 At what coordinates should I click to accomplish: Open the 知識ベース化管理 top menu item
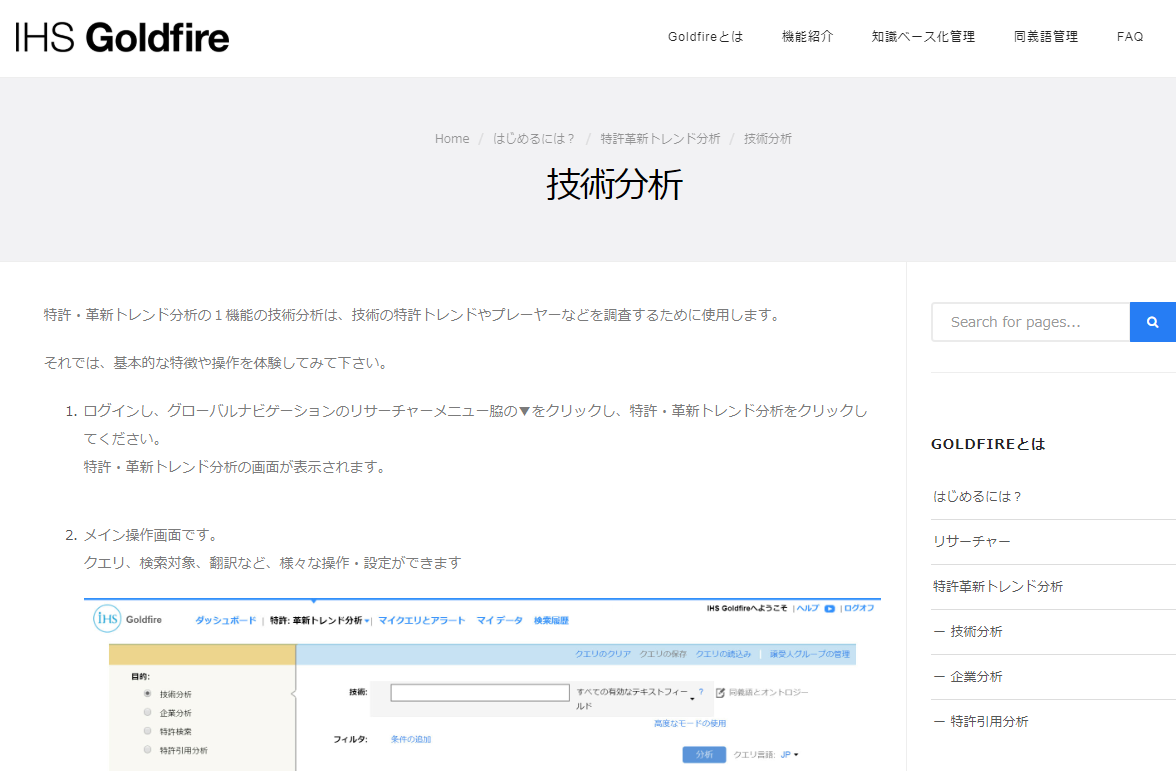tap(923, 37)
